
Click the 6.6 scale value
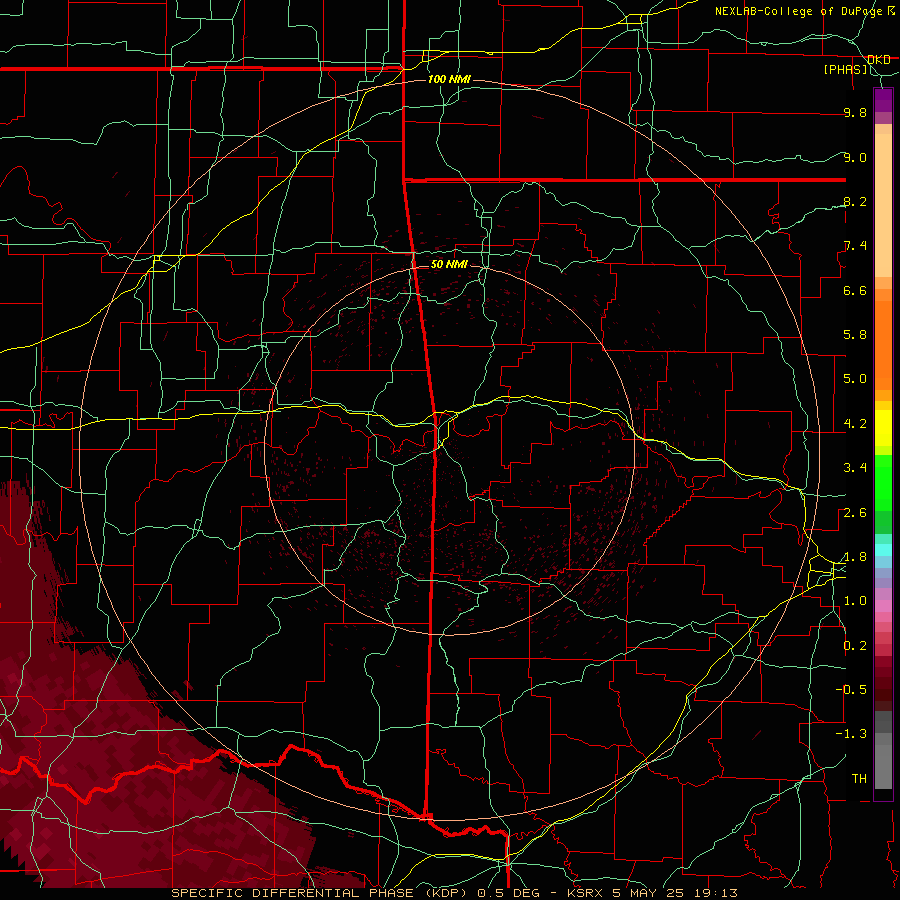(855, 290)
